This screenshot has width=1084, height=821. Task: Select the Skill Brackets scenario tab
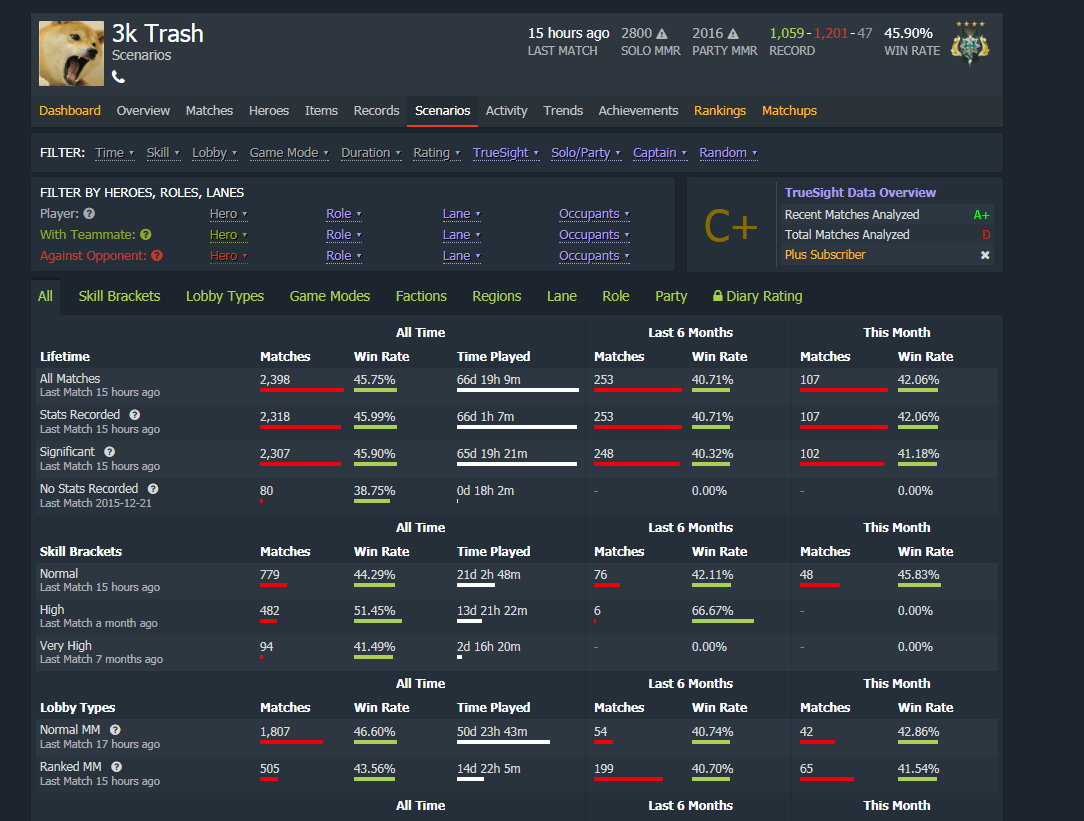pos(119,296)
